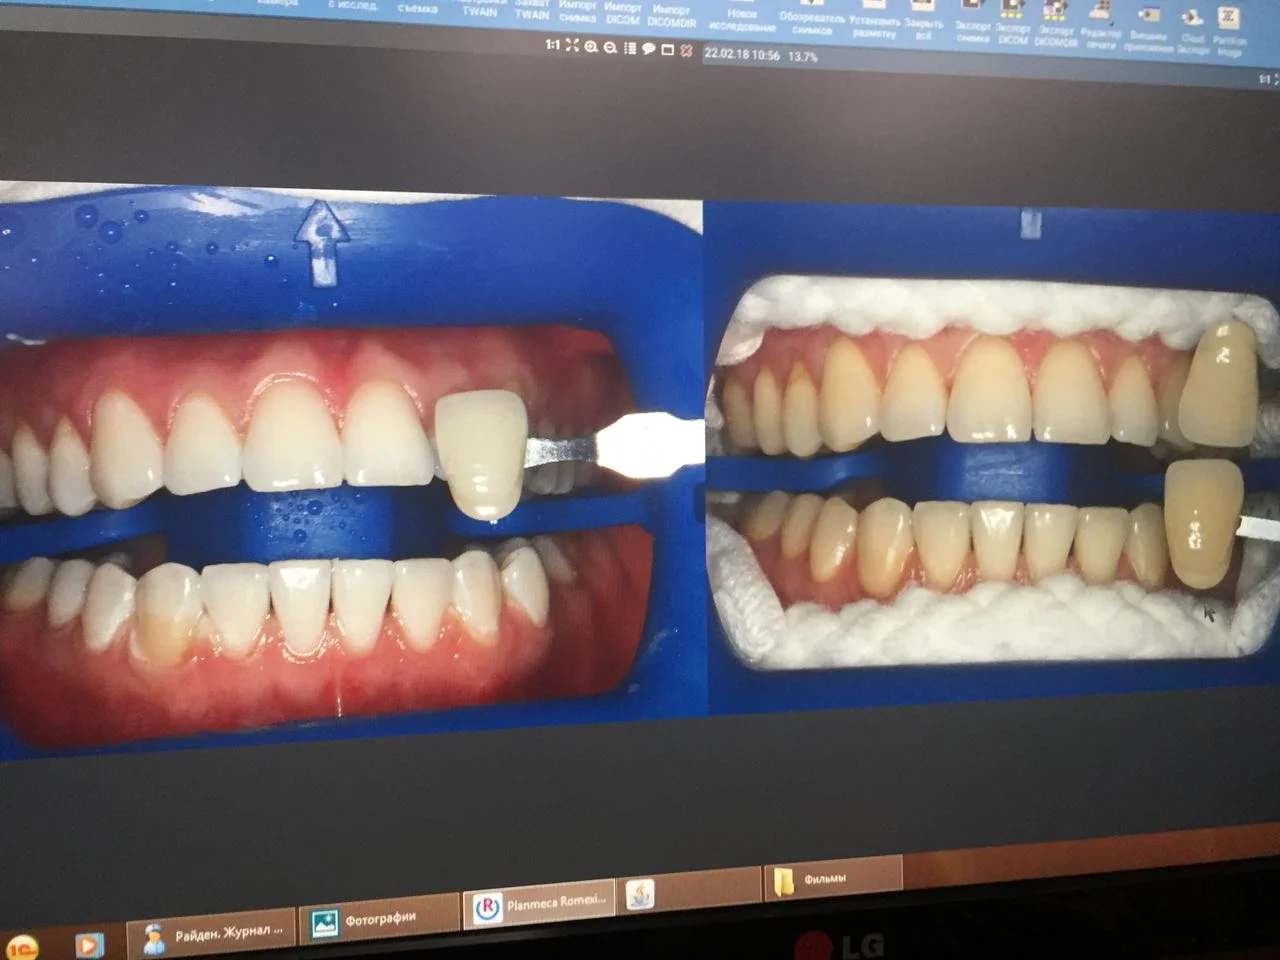The width and height of the screenshot is (1280, 960).
Task: Click the Захват TWAIN toolbar button
Action: click(x=532, y=9)
